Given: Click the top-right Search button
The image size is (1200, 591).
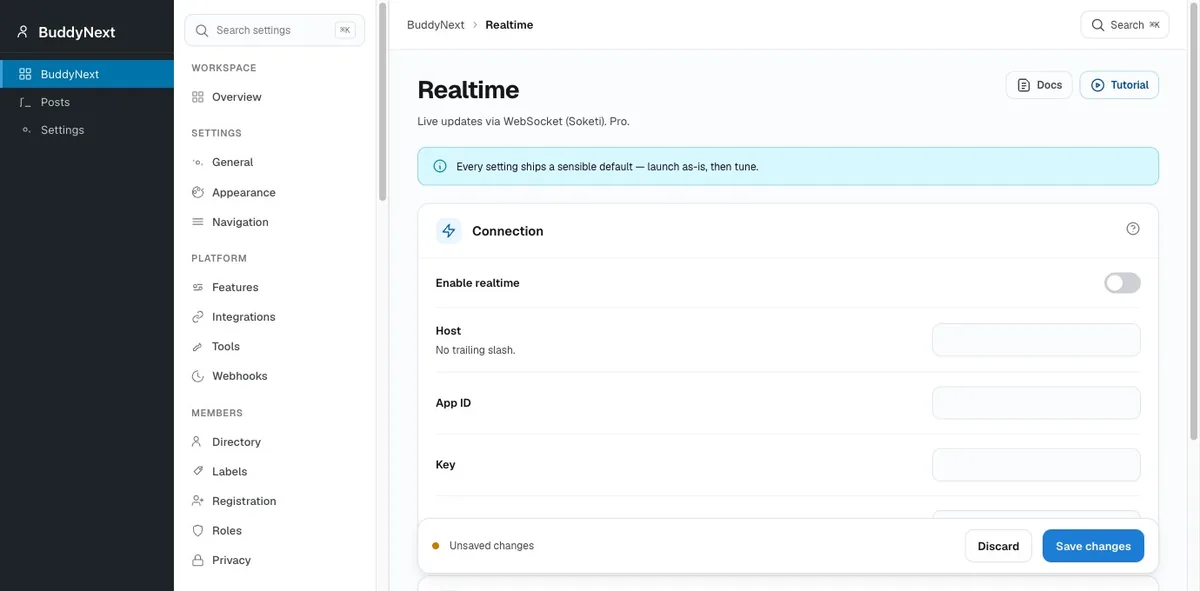Looking at the screenshot, I should pos(1125,25).
